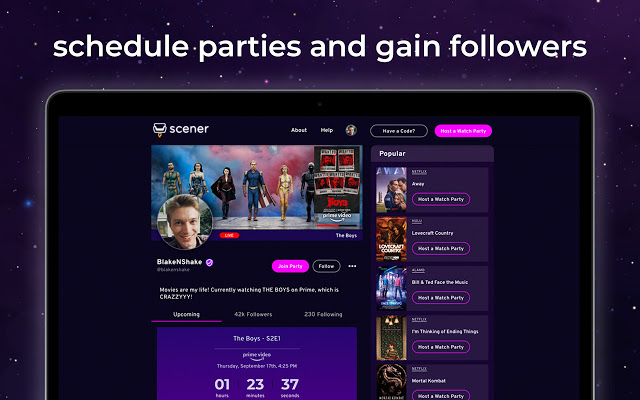Click the prime video logo in countdown card

point(257,356)
